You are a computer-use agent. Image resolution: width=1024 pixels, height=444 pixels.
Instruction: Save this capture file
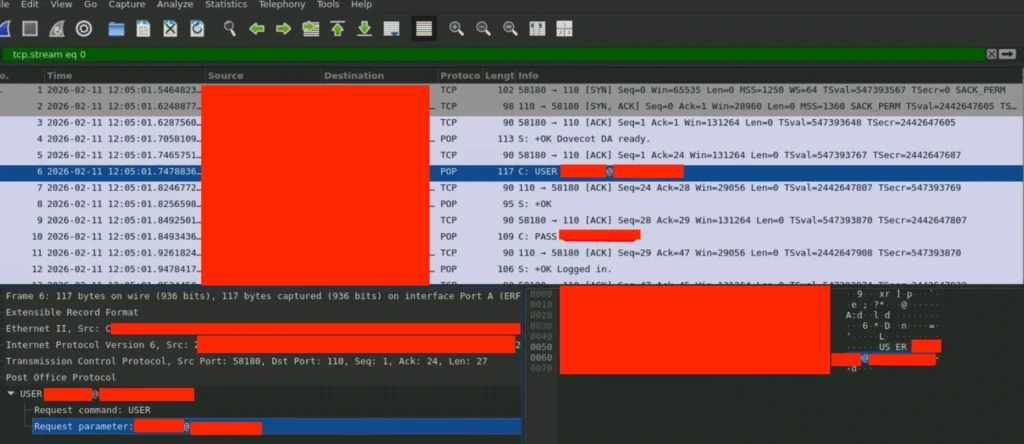143,29
